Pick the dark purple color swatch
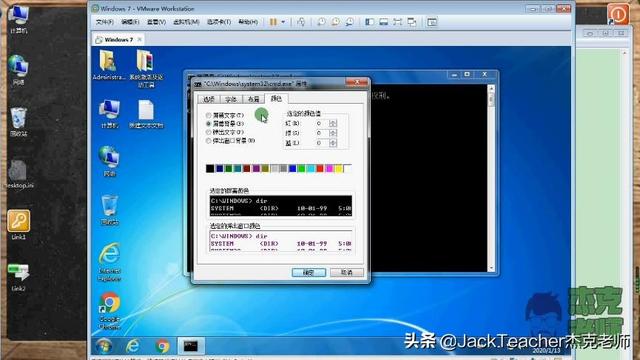The height and width of the screenshot is (360, 640). coord(256,168)
